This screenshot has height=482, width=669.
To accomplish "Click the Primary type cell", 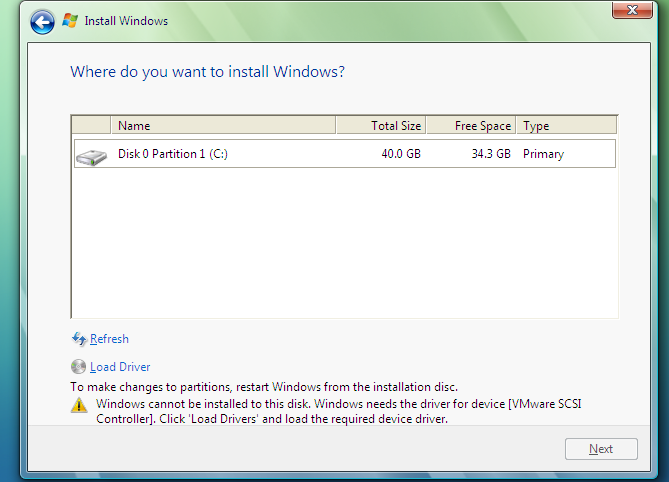I will click(x=543, y=154).
